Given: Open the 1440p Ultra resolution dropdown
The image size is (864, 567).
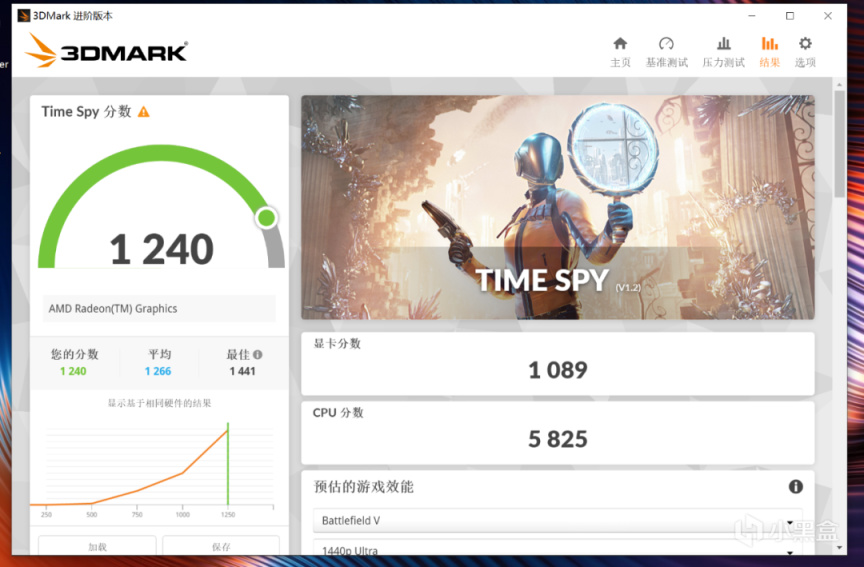Looking at the screenshot, I should click(x=557, y=549).
